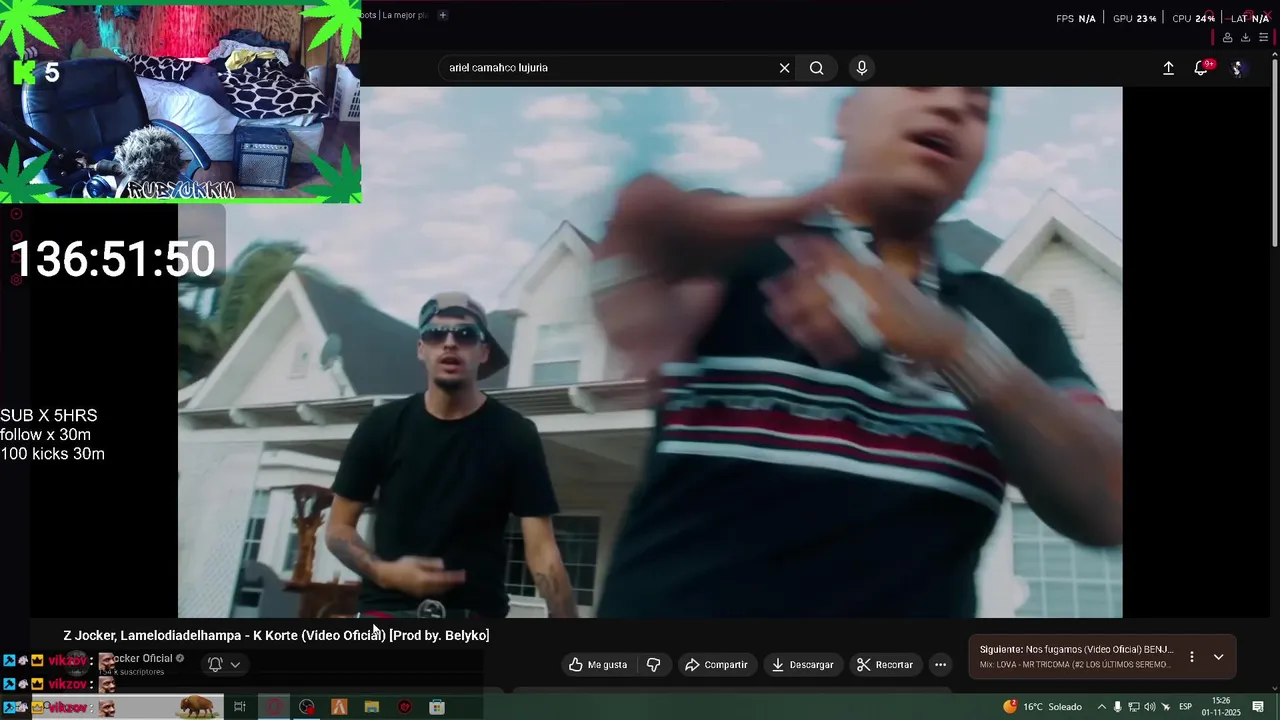Open the clock showing 15:26
Viewport: 1280px width, 720px height.
[x=1221, y=706]
